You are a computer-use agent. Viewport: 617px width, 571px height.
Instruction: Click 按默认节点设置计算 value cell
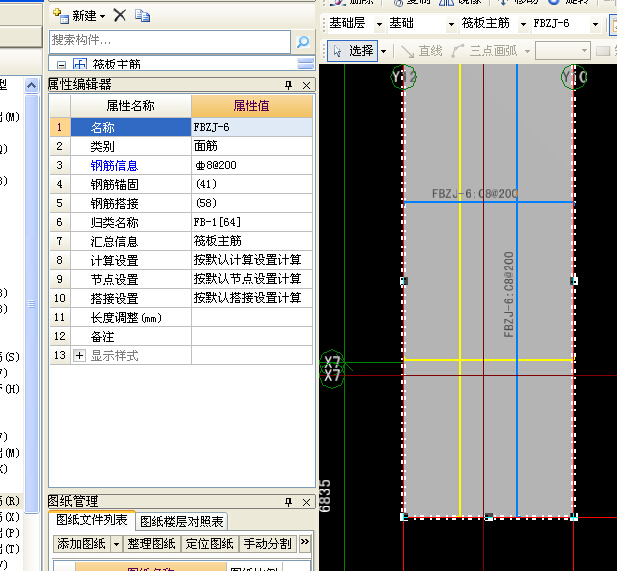[x=252, y=279]
